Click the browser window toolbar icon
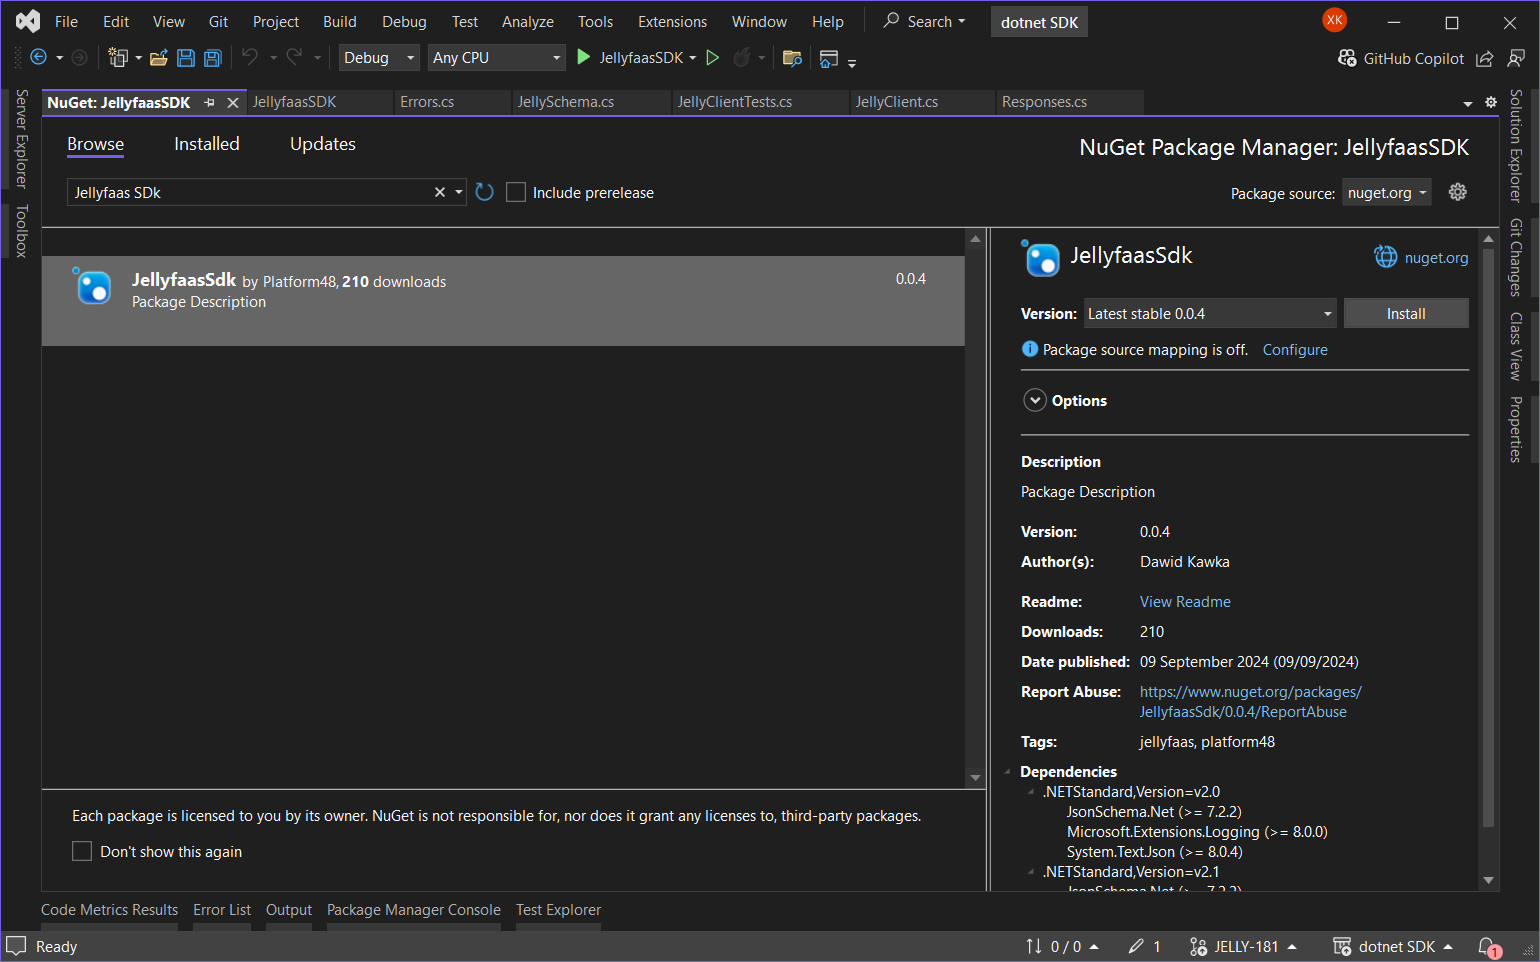1540x962 pixels. click(x=828, y=59)
